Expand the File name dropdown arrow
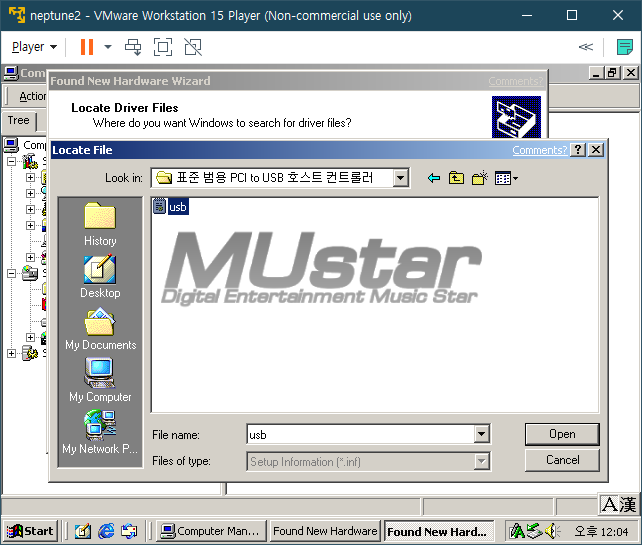This screenshot has width=642, height=545. point(482,434)
